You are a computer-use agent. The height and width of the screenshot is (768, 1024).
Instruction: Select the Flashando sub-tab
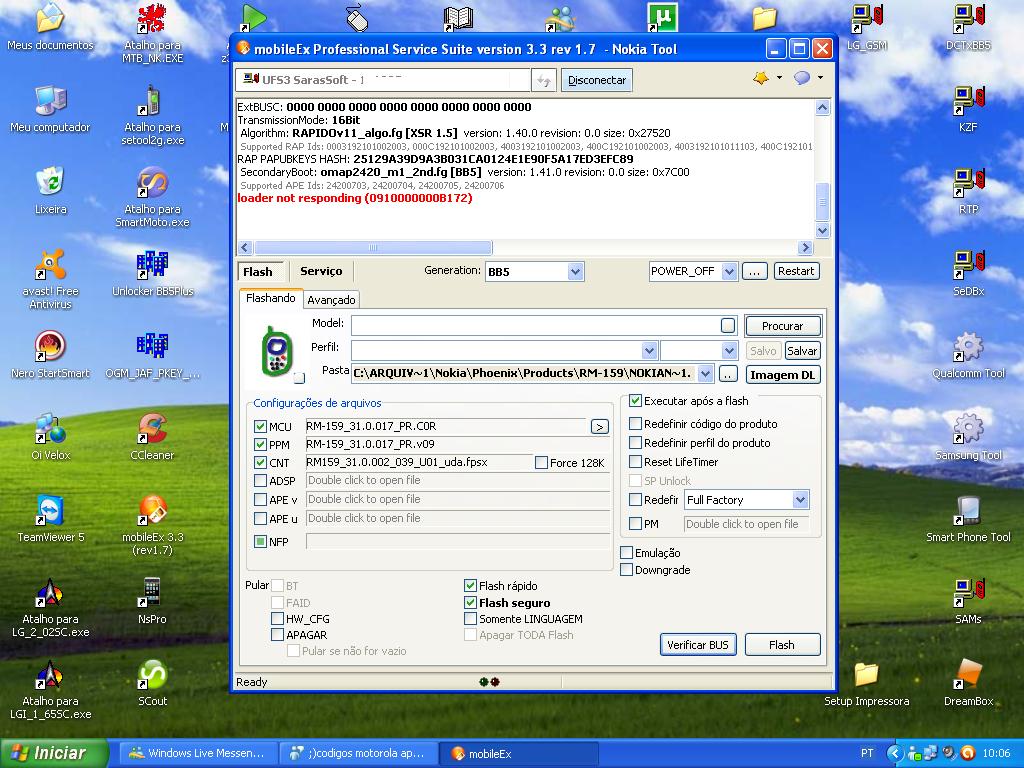[270, 298]
